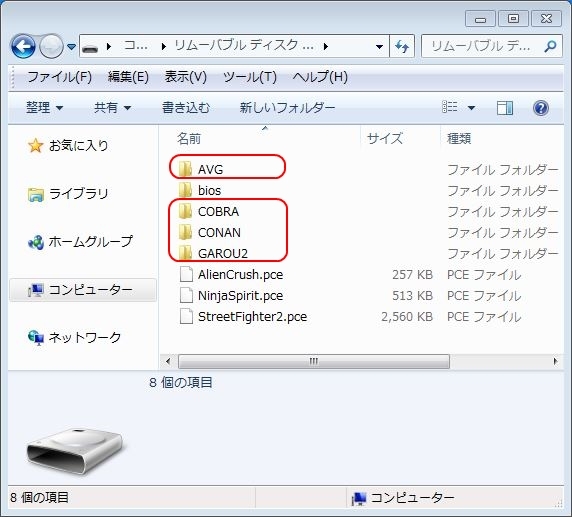Click the お気に入り star in sidebar
Screen dimensions: 572x517
tap(35, 146)
